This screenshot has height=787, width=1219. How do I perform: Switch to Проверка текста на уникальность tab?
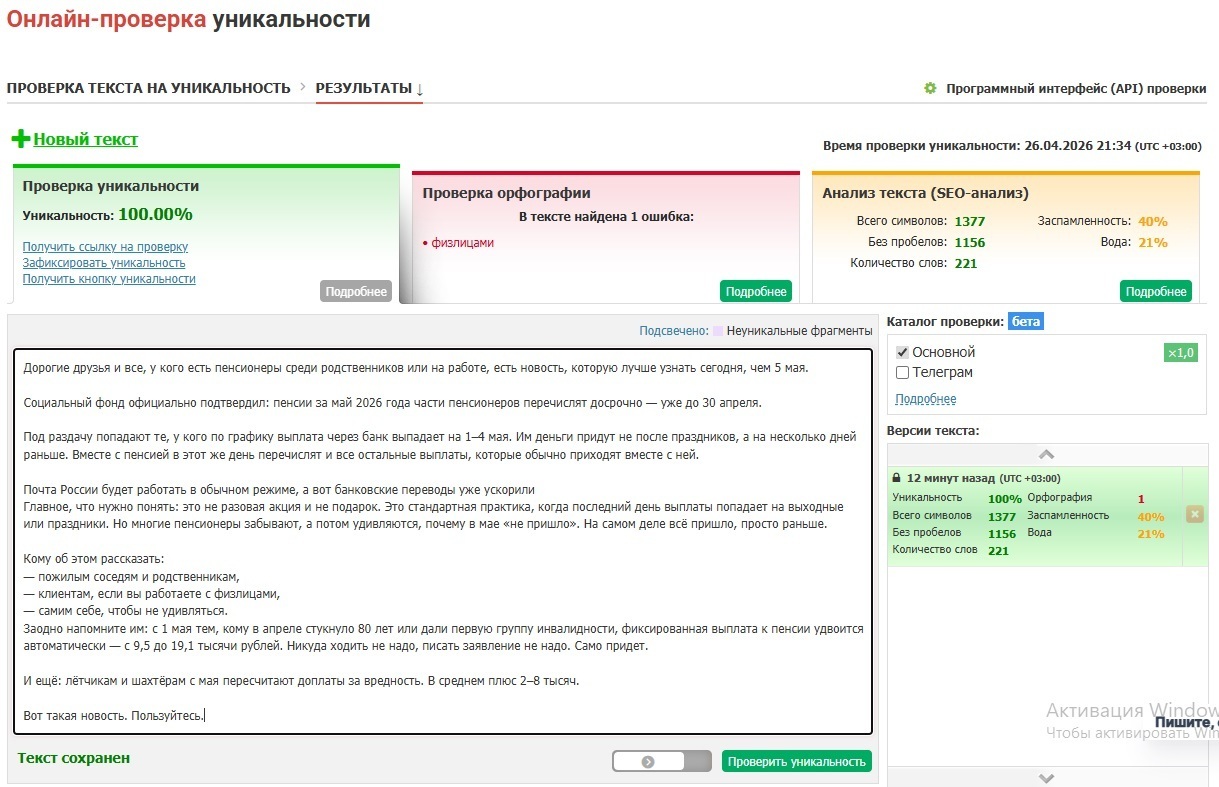coord(149,88)
